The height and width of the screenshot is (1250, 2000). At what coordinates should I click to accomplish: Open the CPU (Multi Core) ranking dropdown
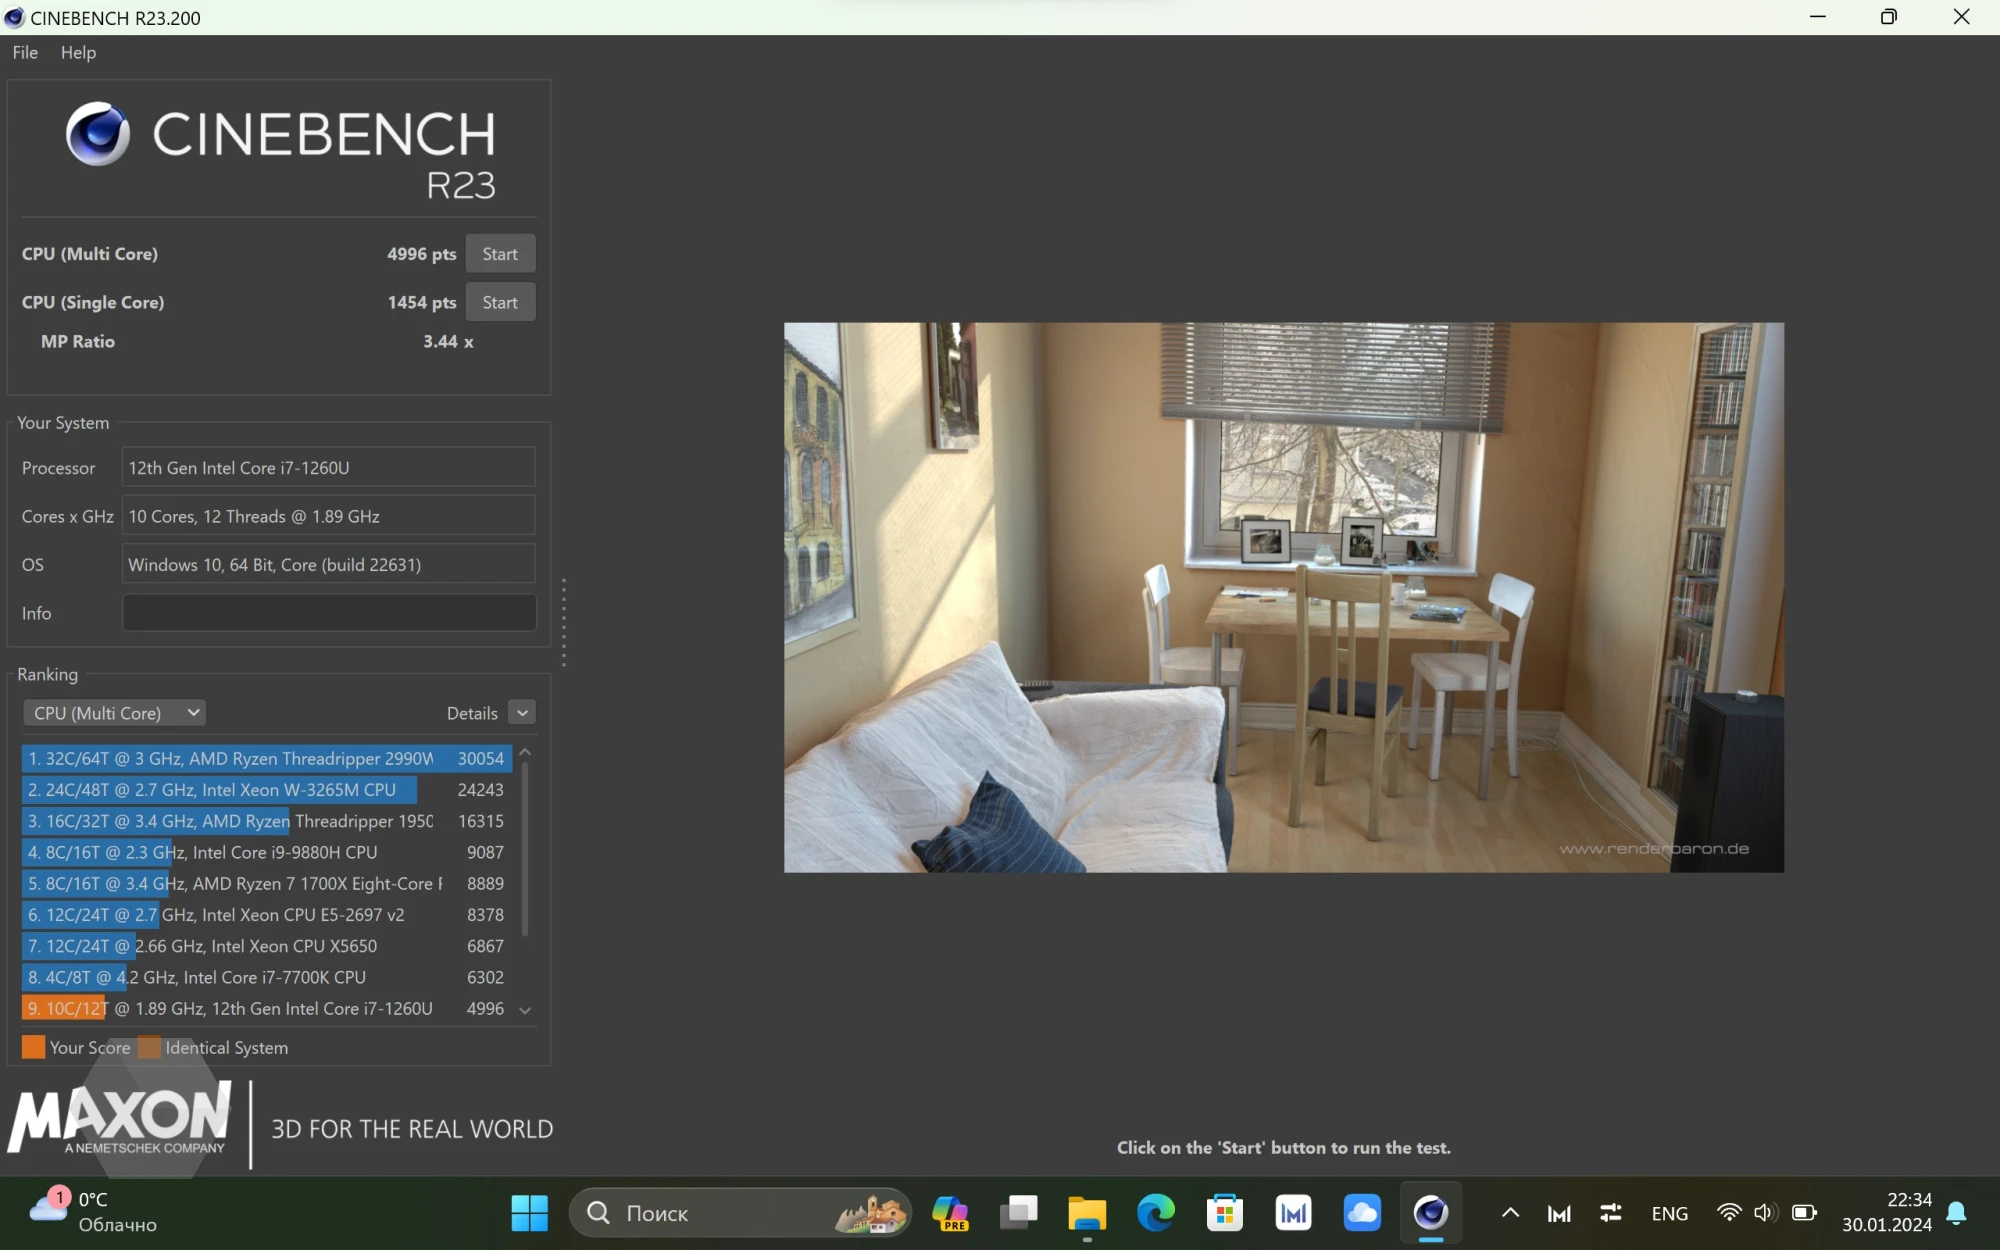point(114,713)
